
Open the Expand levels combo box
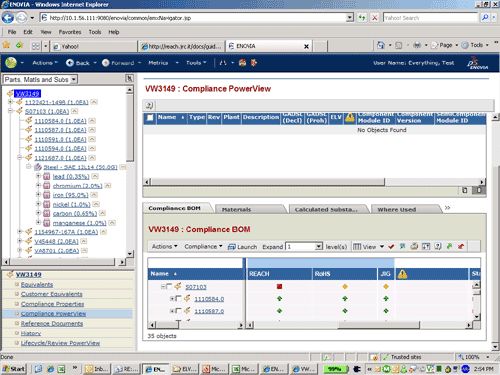319,247
